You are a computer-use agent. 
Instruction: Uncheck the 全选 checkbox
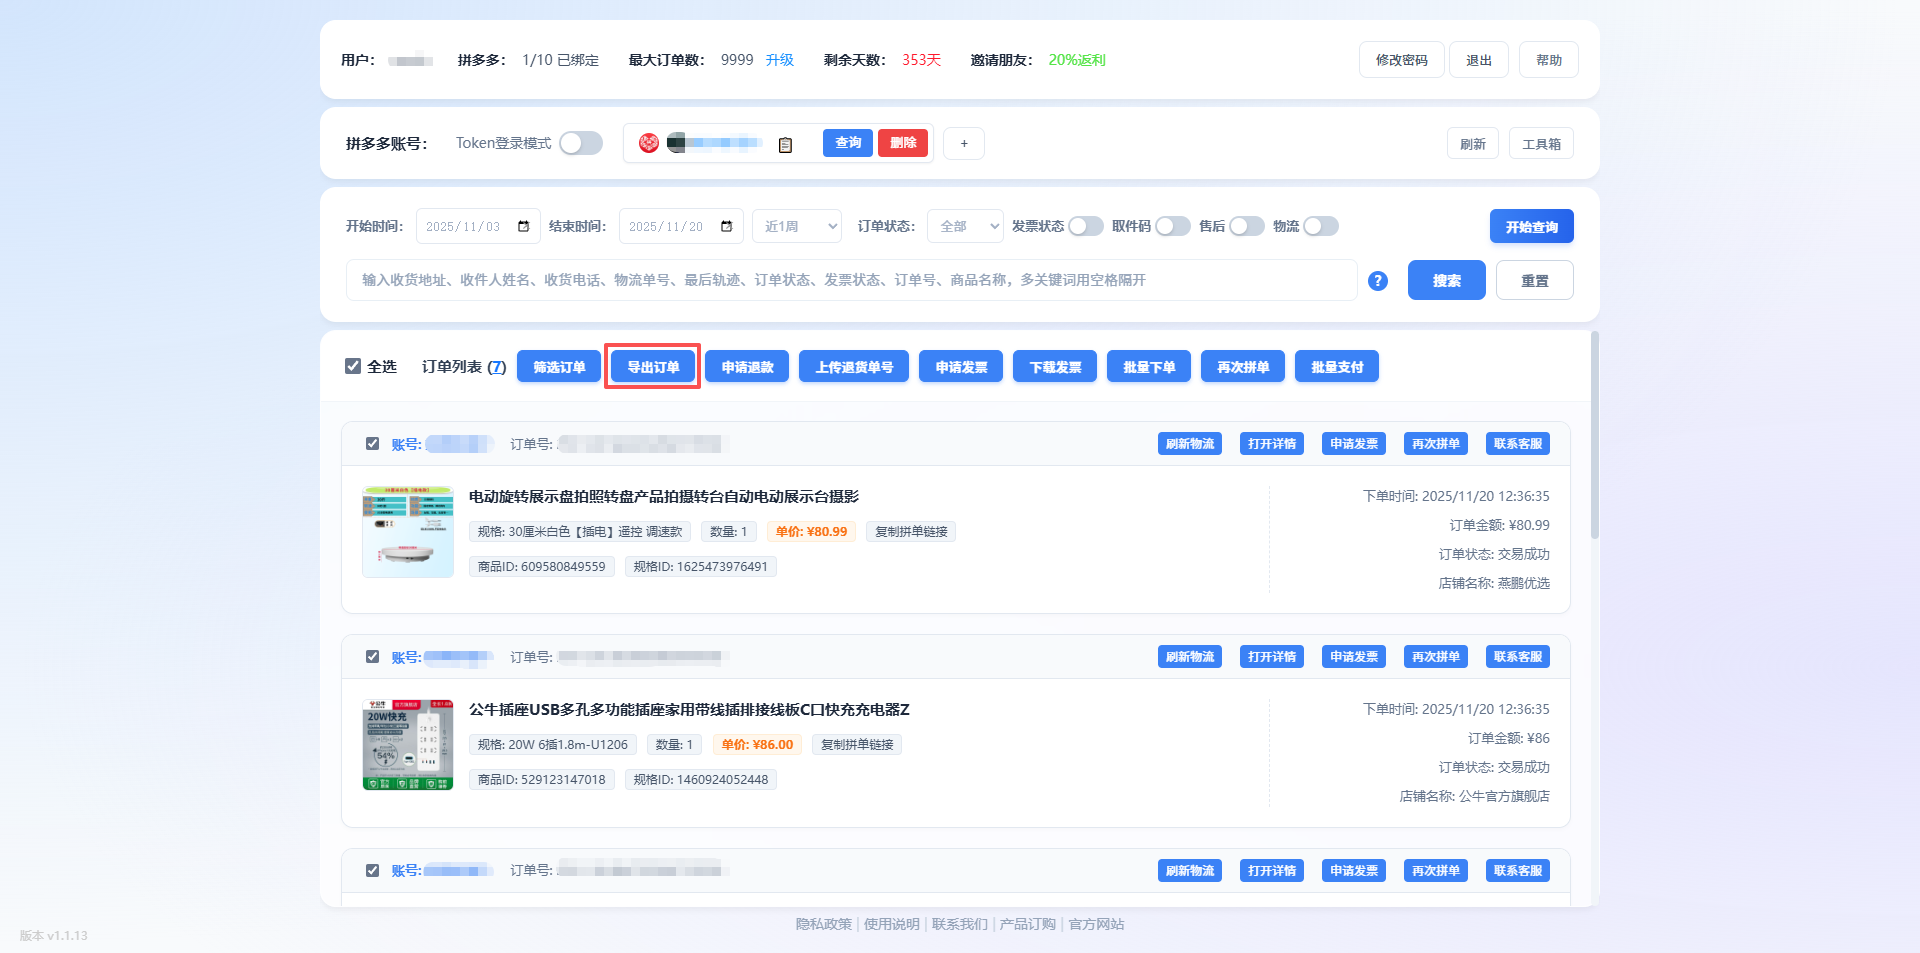pyautogui.click(x=353, y=366)
